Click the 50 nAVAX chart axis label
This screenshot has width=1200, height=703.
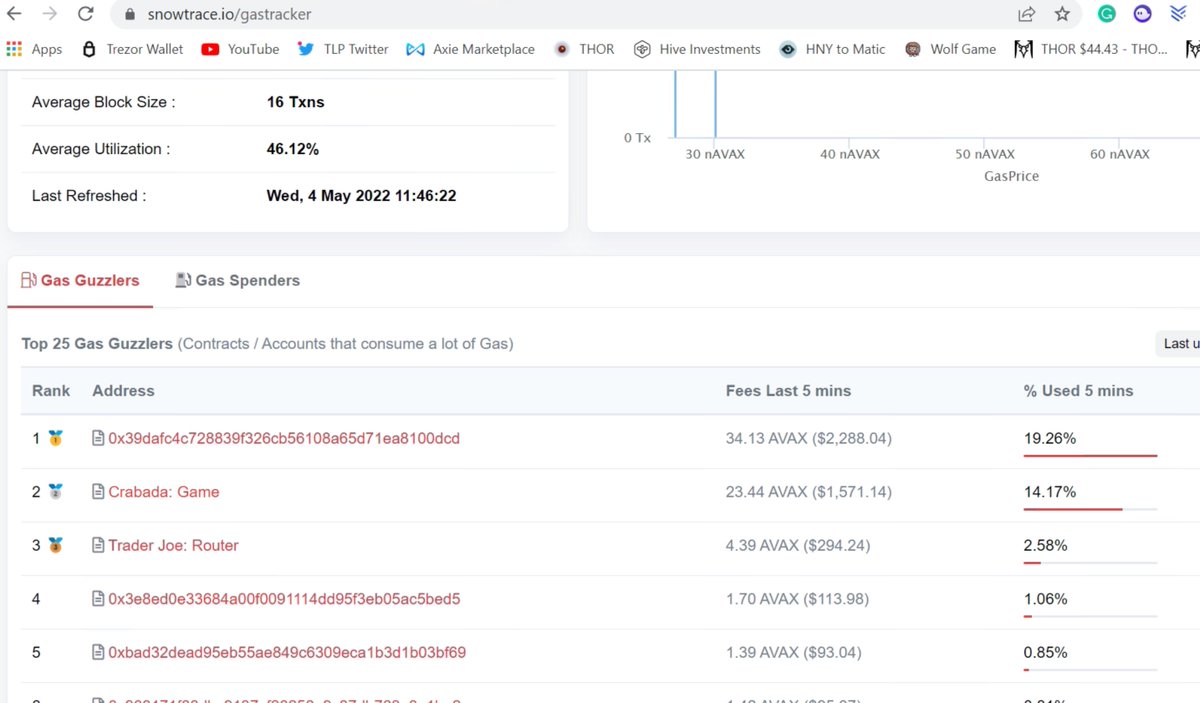point(985,154)
